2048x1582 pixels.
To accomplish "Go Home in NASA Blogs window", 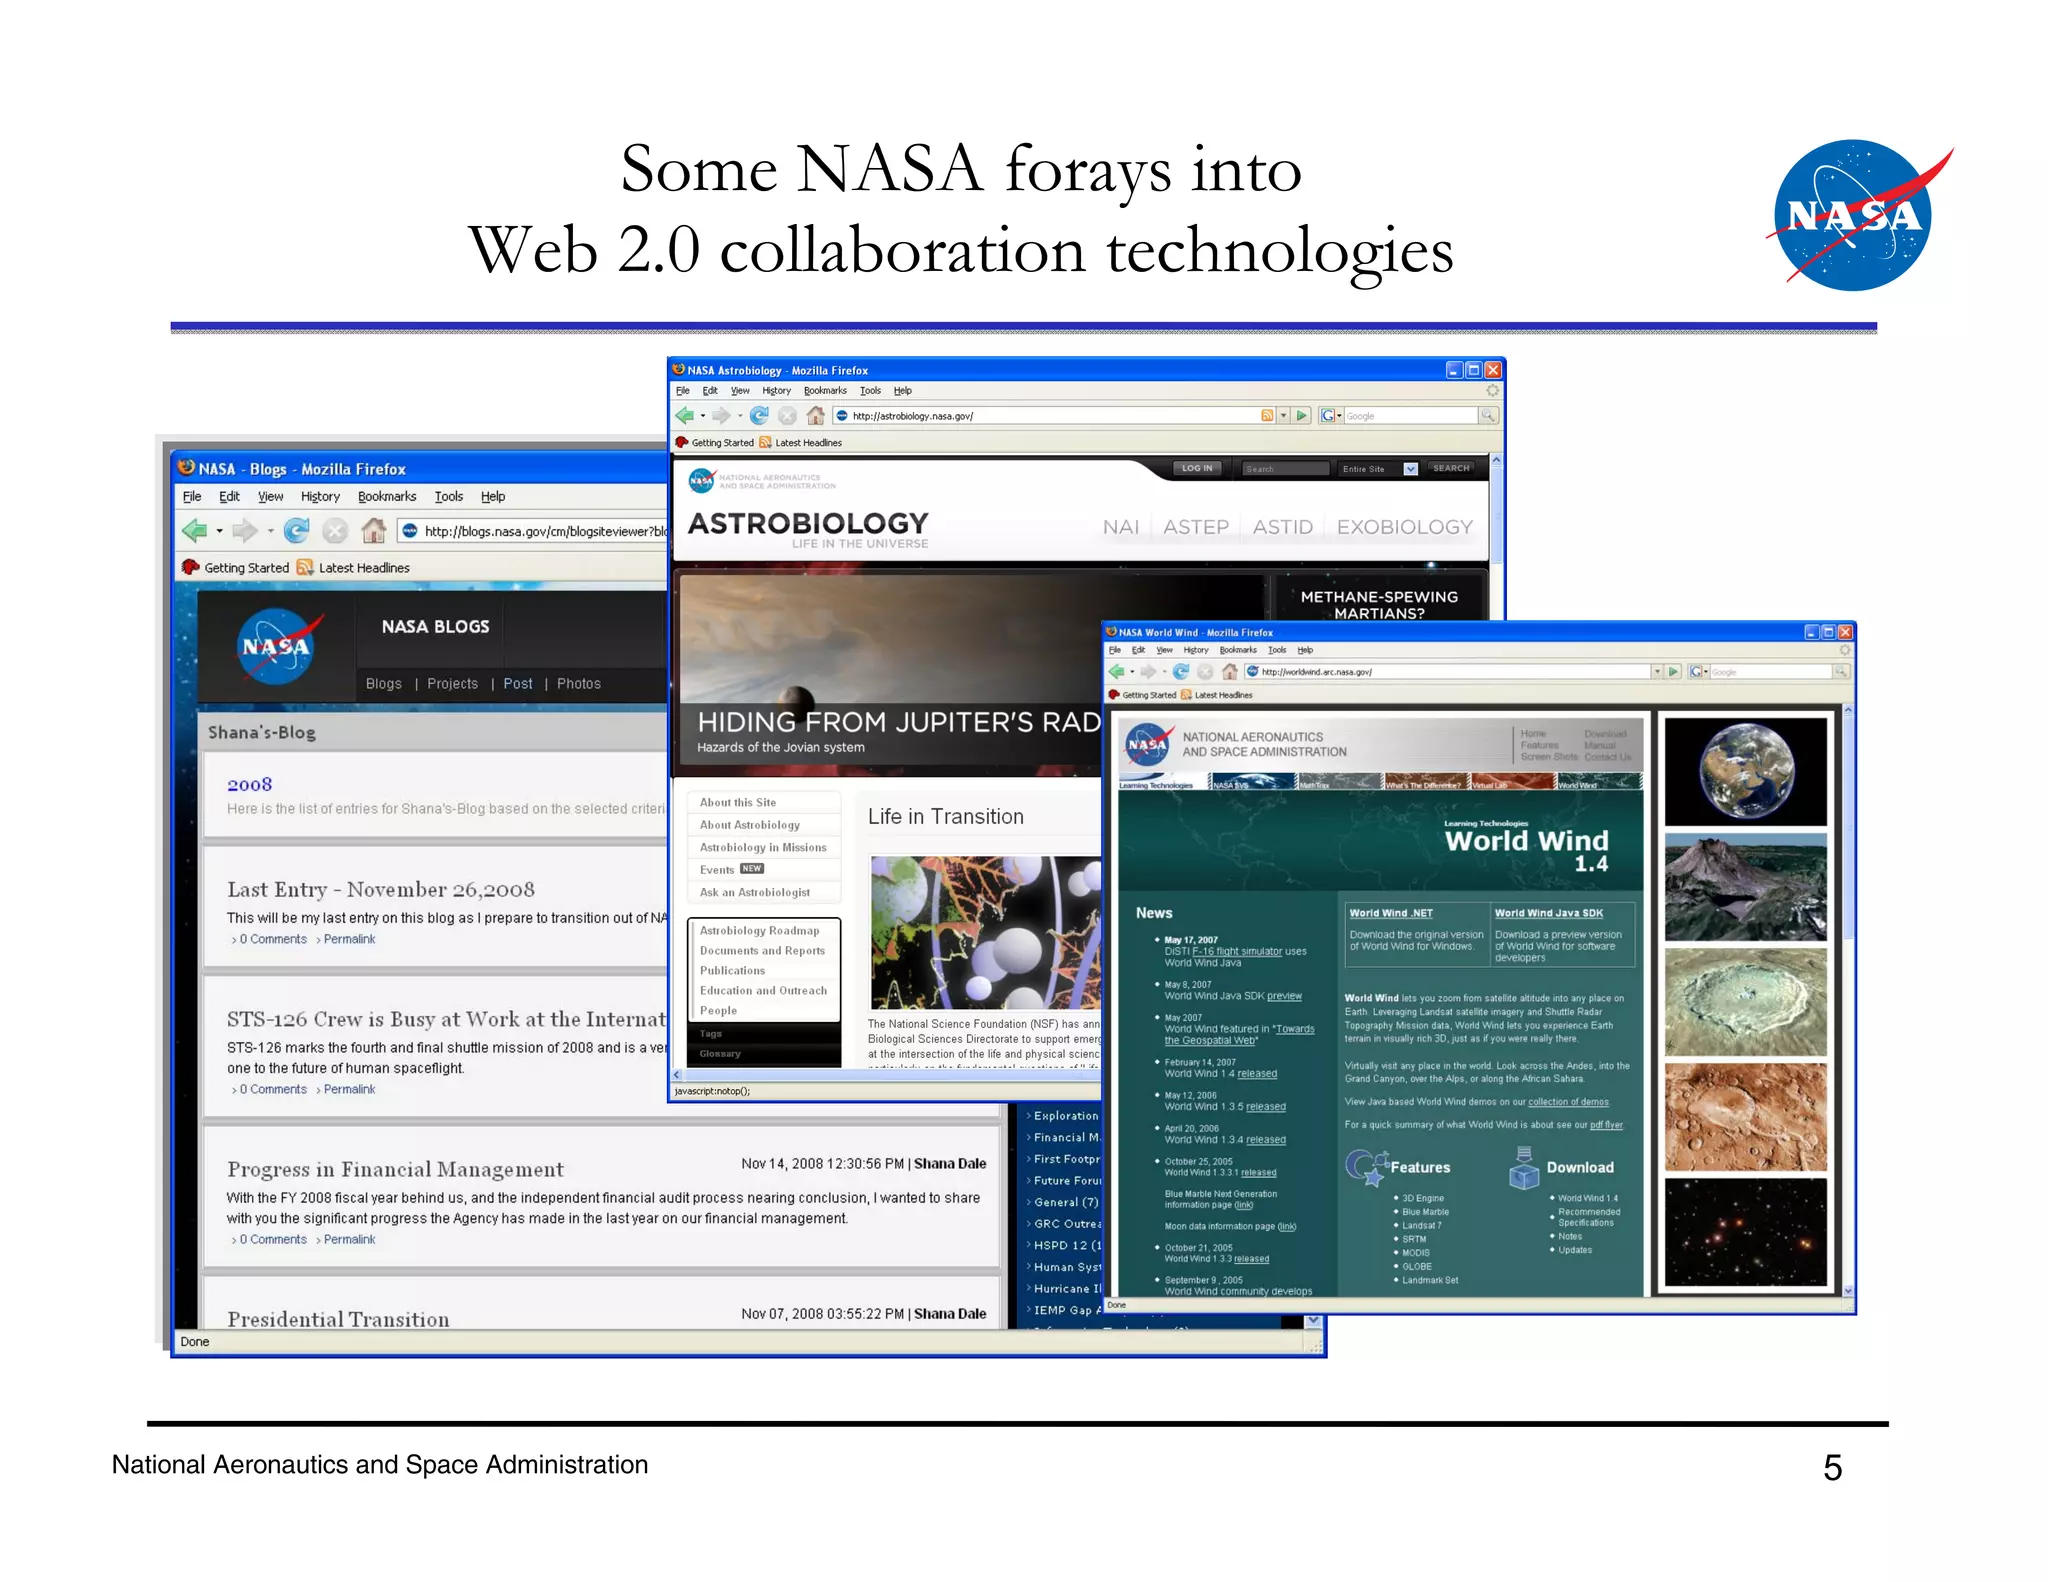I will pyautogui.click(x=374, y=531).
